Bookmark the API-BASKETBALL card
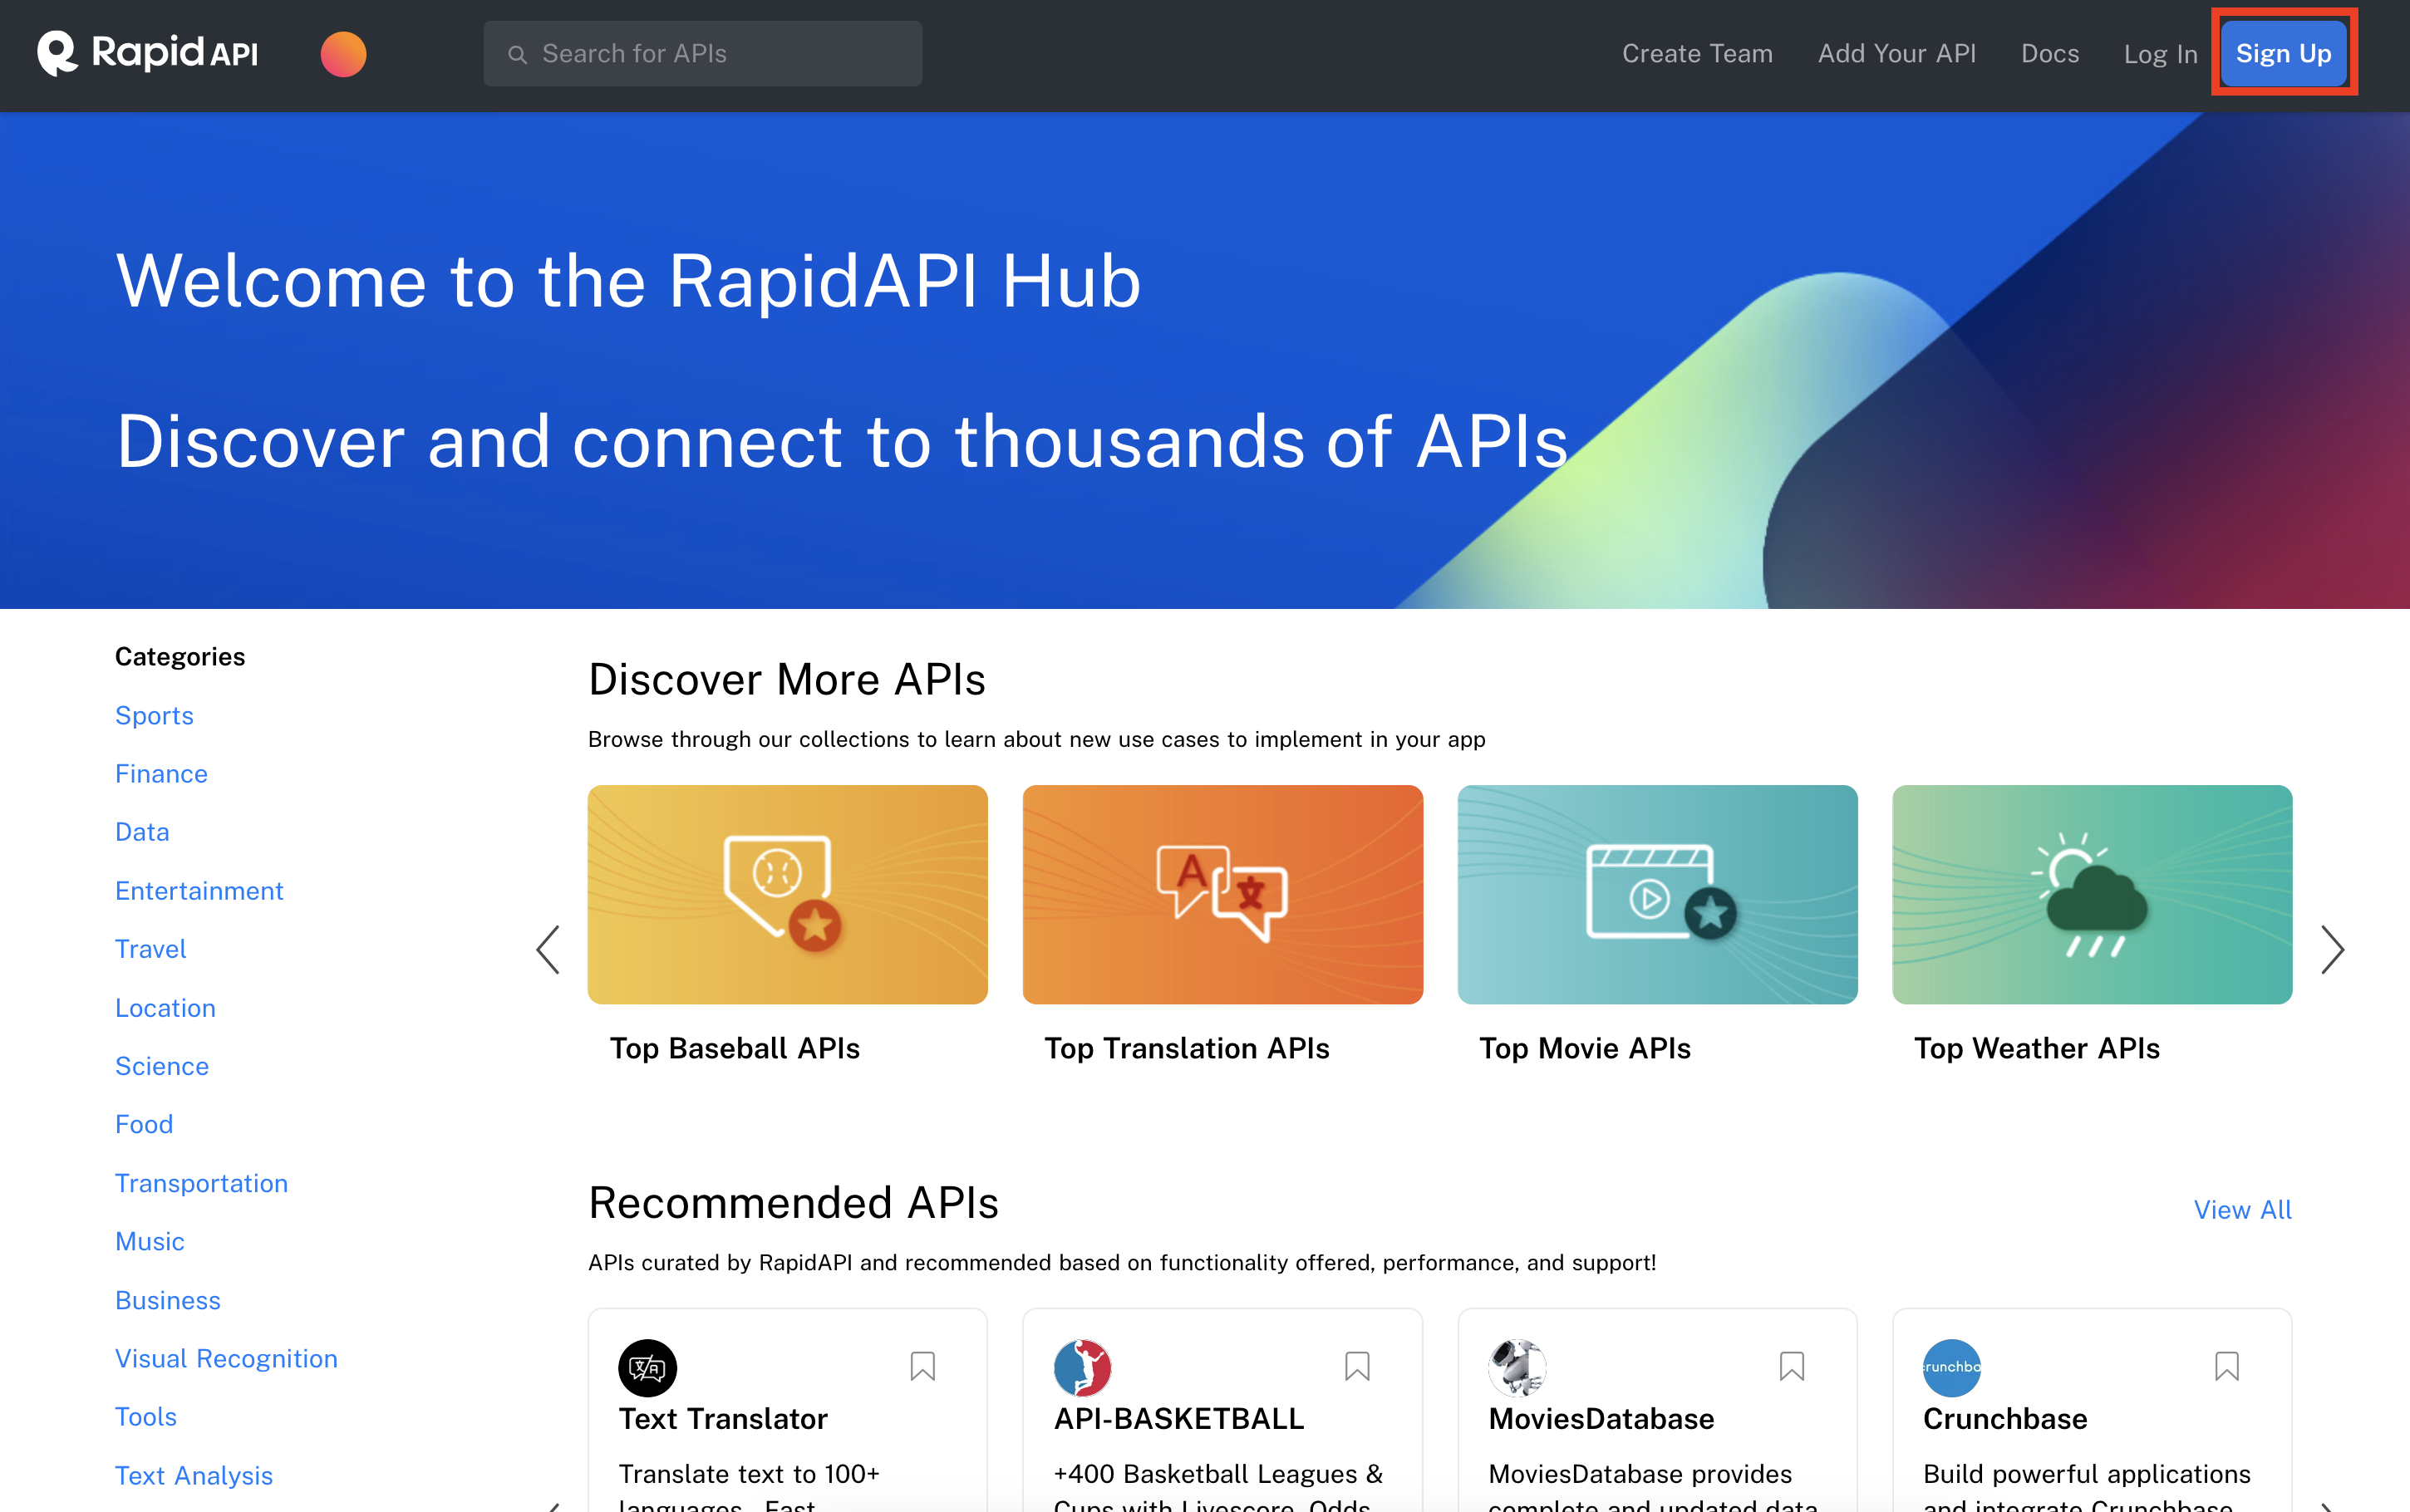Viewport: 2410px width, 1512px height. point(1357,1366)
